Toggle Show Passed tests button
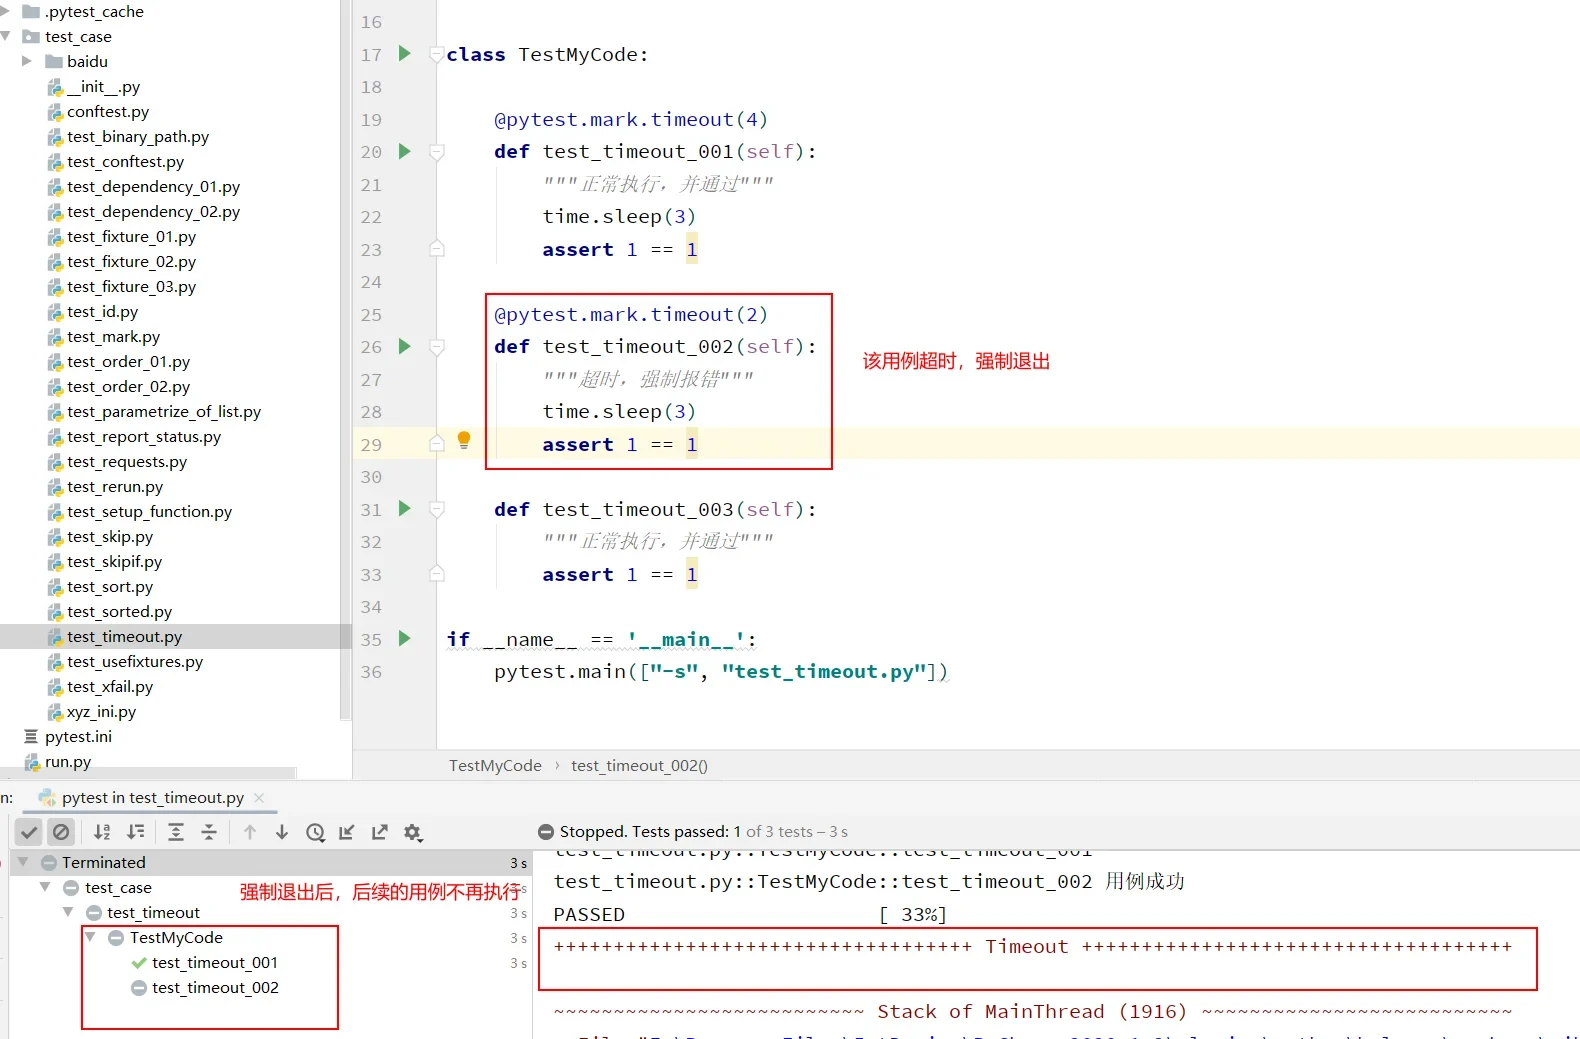 pyautogui.click(x=30, y=832)
